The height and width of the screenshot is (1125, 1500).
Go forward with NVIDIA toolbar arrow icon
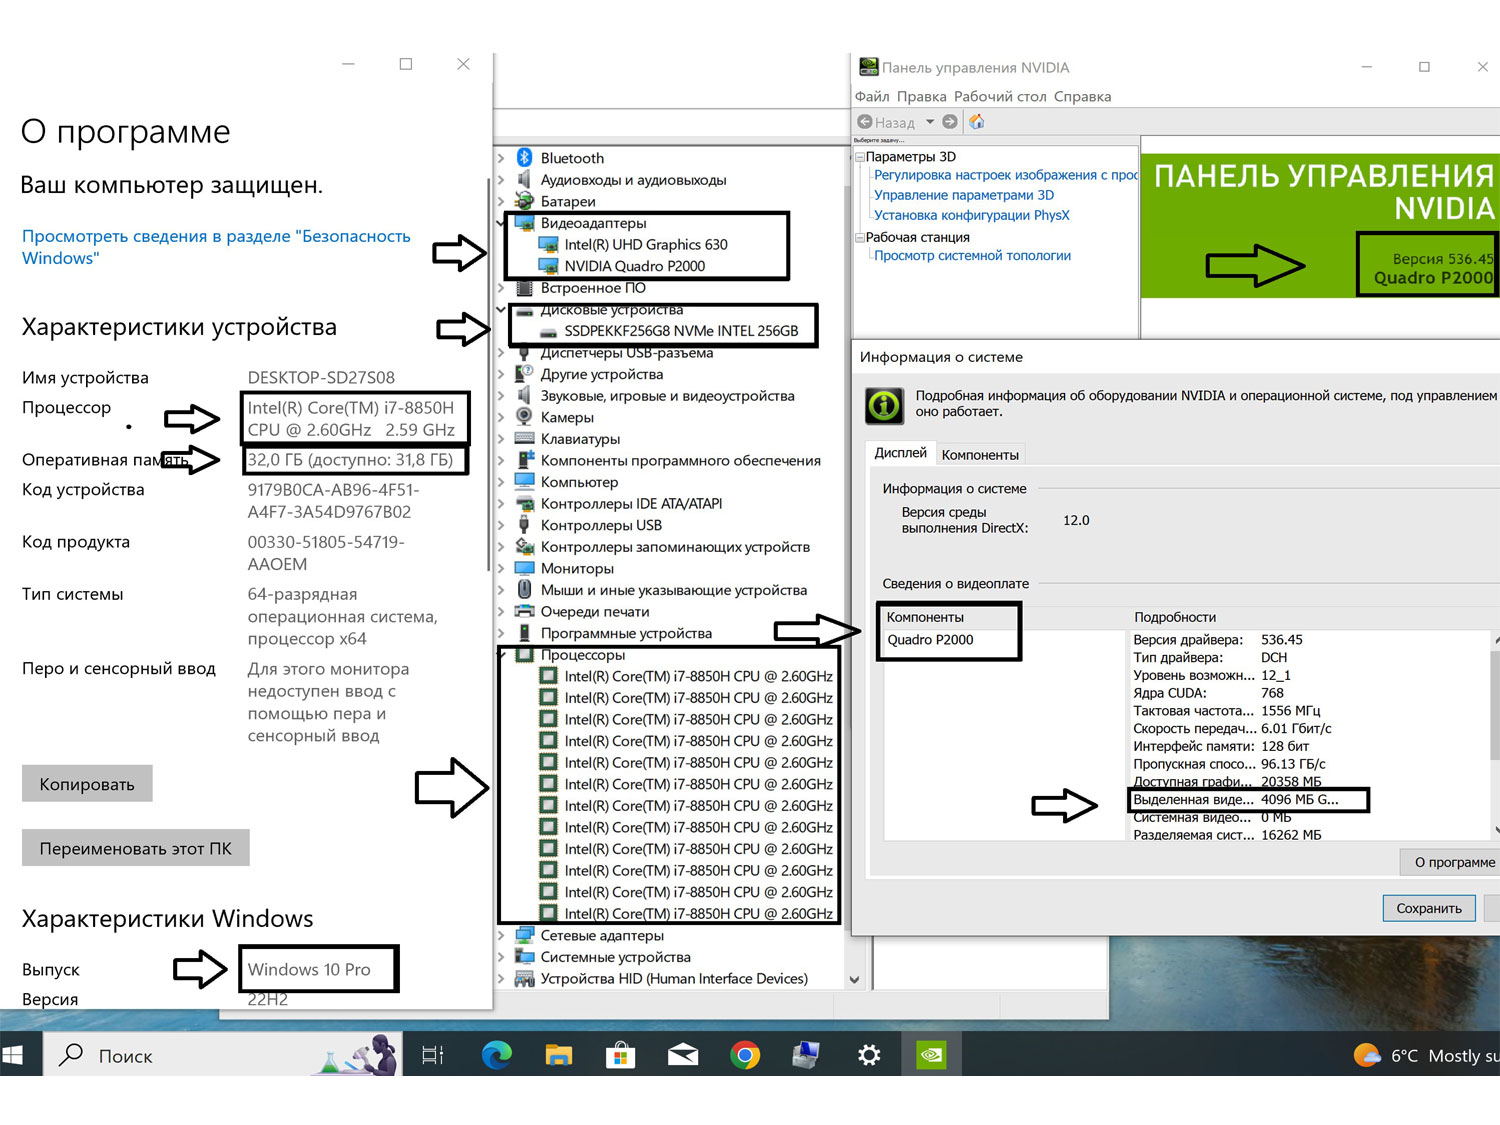pos(950,122)
